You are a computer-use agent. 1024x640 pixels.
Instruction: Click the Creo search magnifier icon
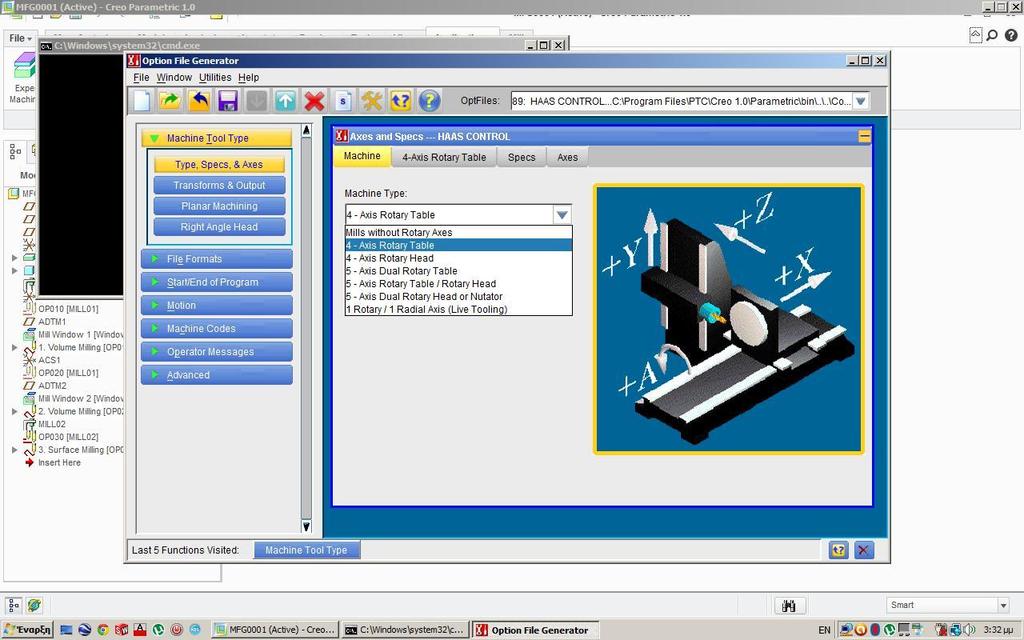tap(992, 35)
